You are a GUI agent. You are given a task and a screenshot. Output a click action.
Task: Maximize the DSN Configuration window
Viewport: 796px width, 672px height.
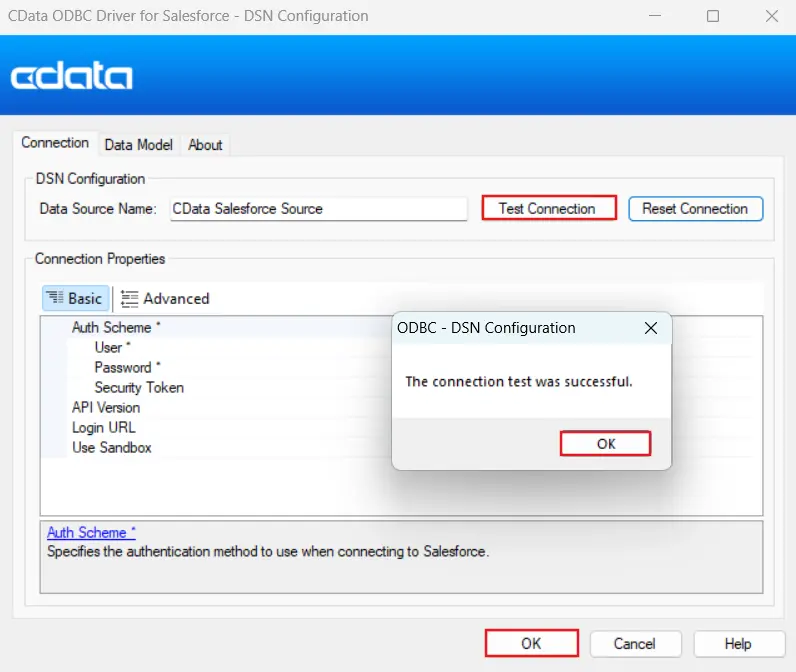click(713, 16)
